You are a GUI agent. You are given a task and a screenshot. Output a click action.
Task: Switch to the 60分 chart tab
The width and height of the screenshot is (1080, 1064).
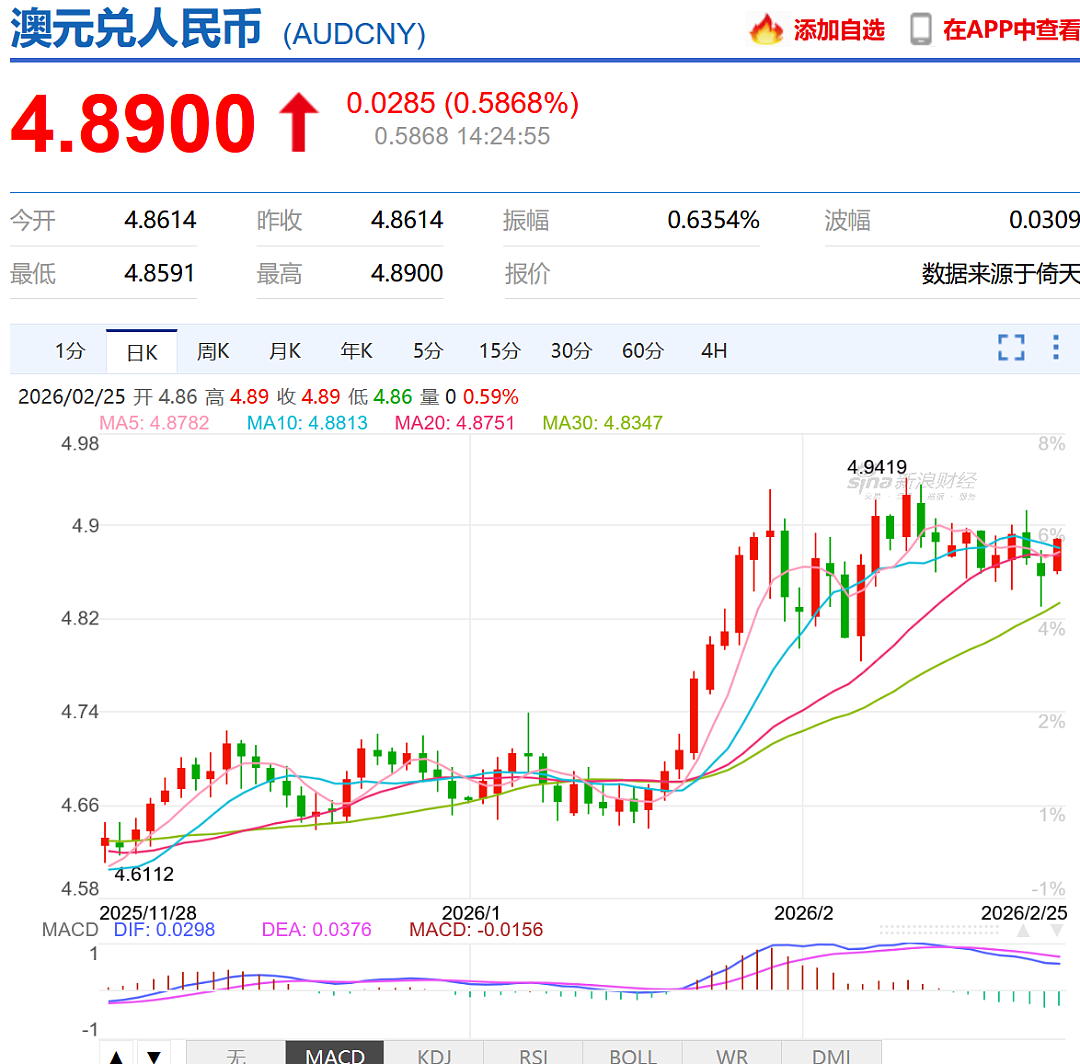point(643,351)
